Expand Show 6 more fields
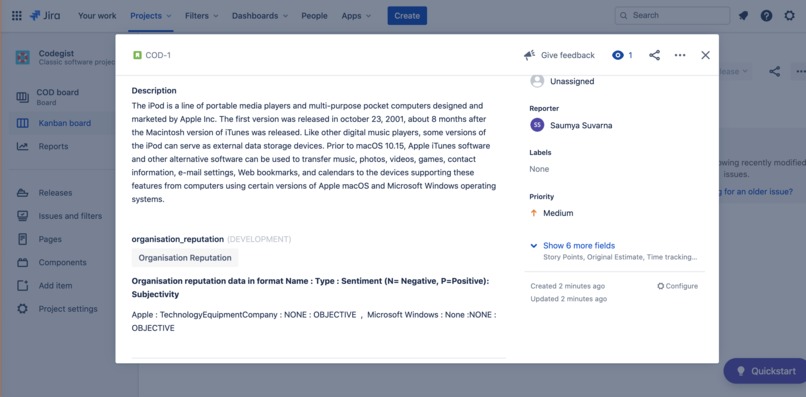 click(x=579, y=245)
